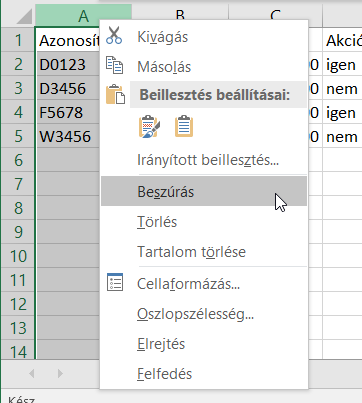
Task: Select column A header
Action: (x=83, y=15)
